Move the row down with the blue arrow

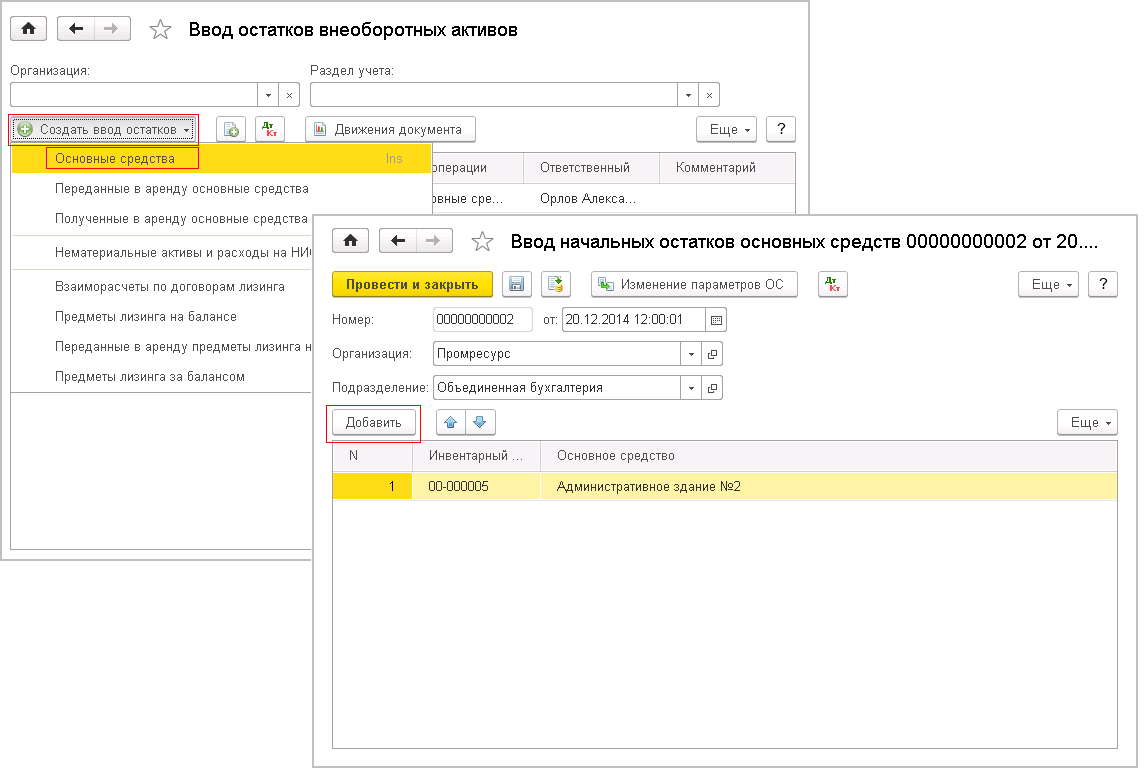point(480,423)
